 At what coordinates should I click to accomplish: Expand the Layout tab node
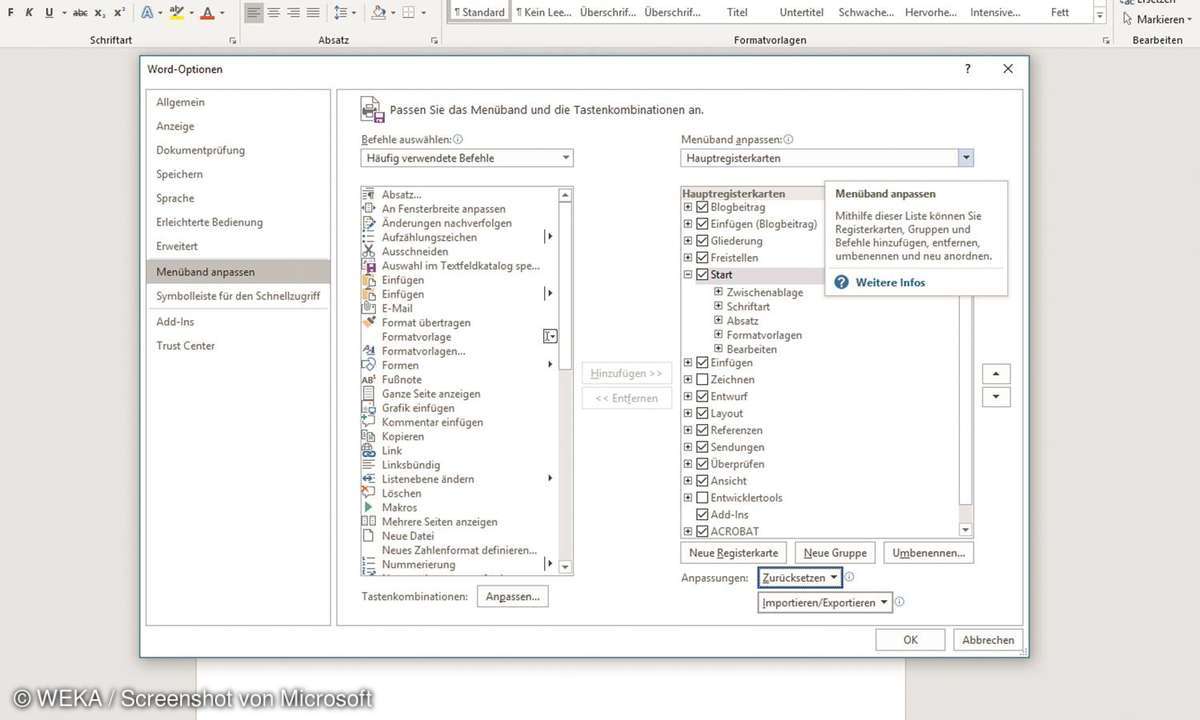click(x=688, y=413)
